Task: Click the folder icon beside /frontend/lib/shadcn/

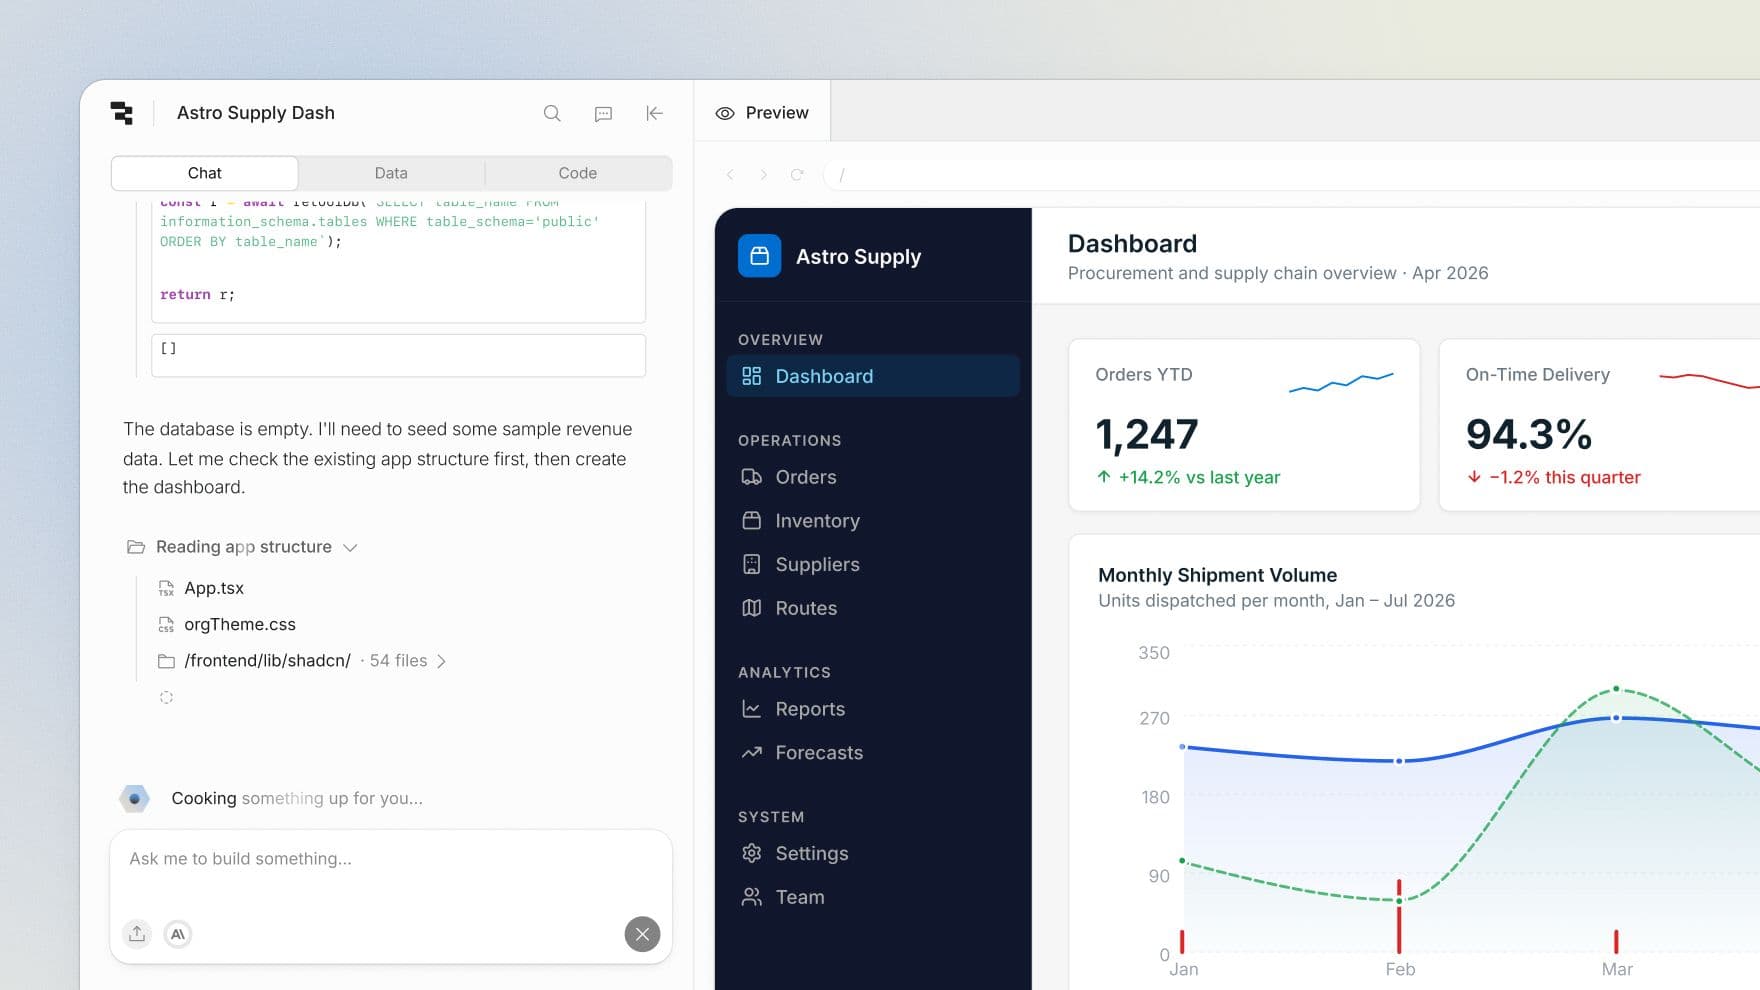Action: click(166, 661)
